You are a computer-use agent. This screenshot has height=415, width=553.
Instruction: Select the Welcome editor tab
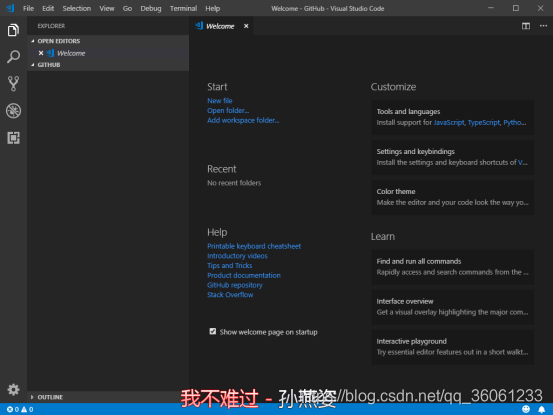coord(221,26)
